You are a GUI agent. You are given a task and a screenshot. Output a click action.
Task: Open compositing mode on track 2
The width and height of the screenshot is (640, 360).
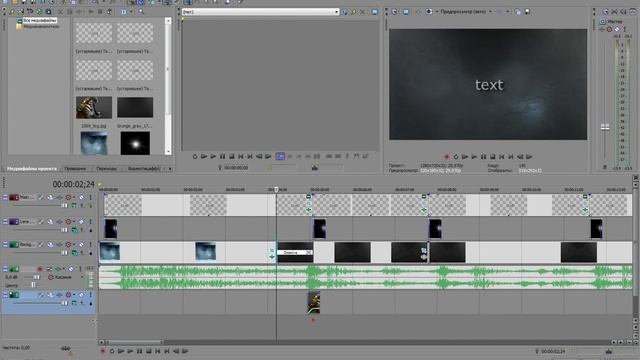[x=75, y=230]
